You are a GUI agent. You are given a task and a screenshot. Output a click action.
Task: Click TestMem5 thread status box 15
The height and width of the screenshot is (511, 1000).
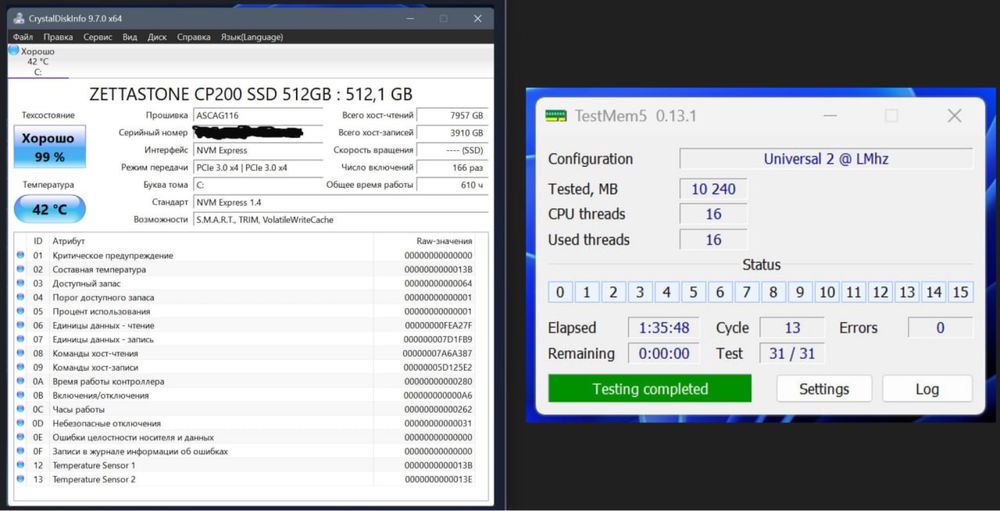(960, 293)
